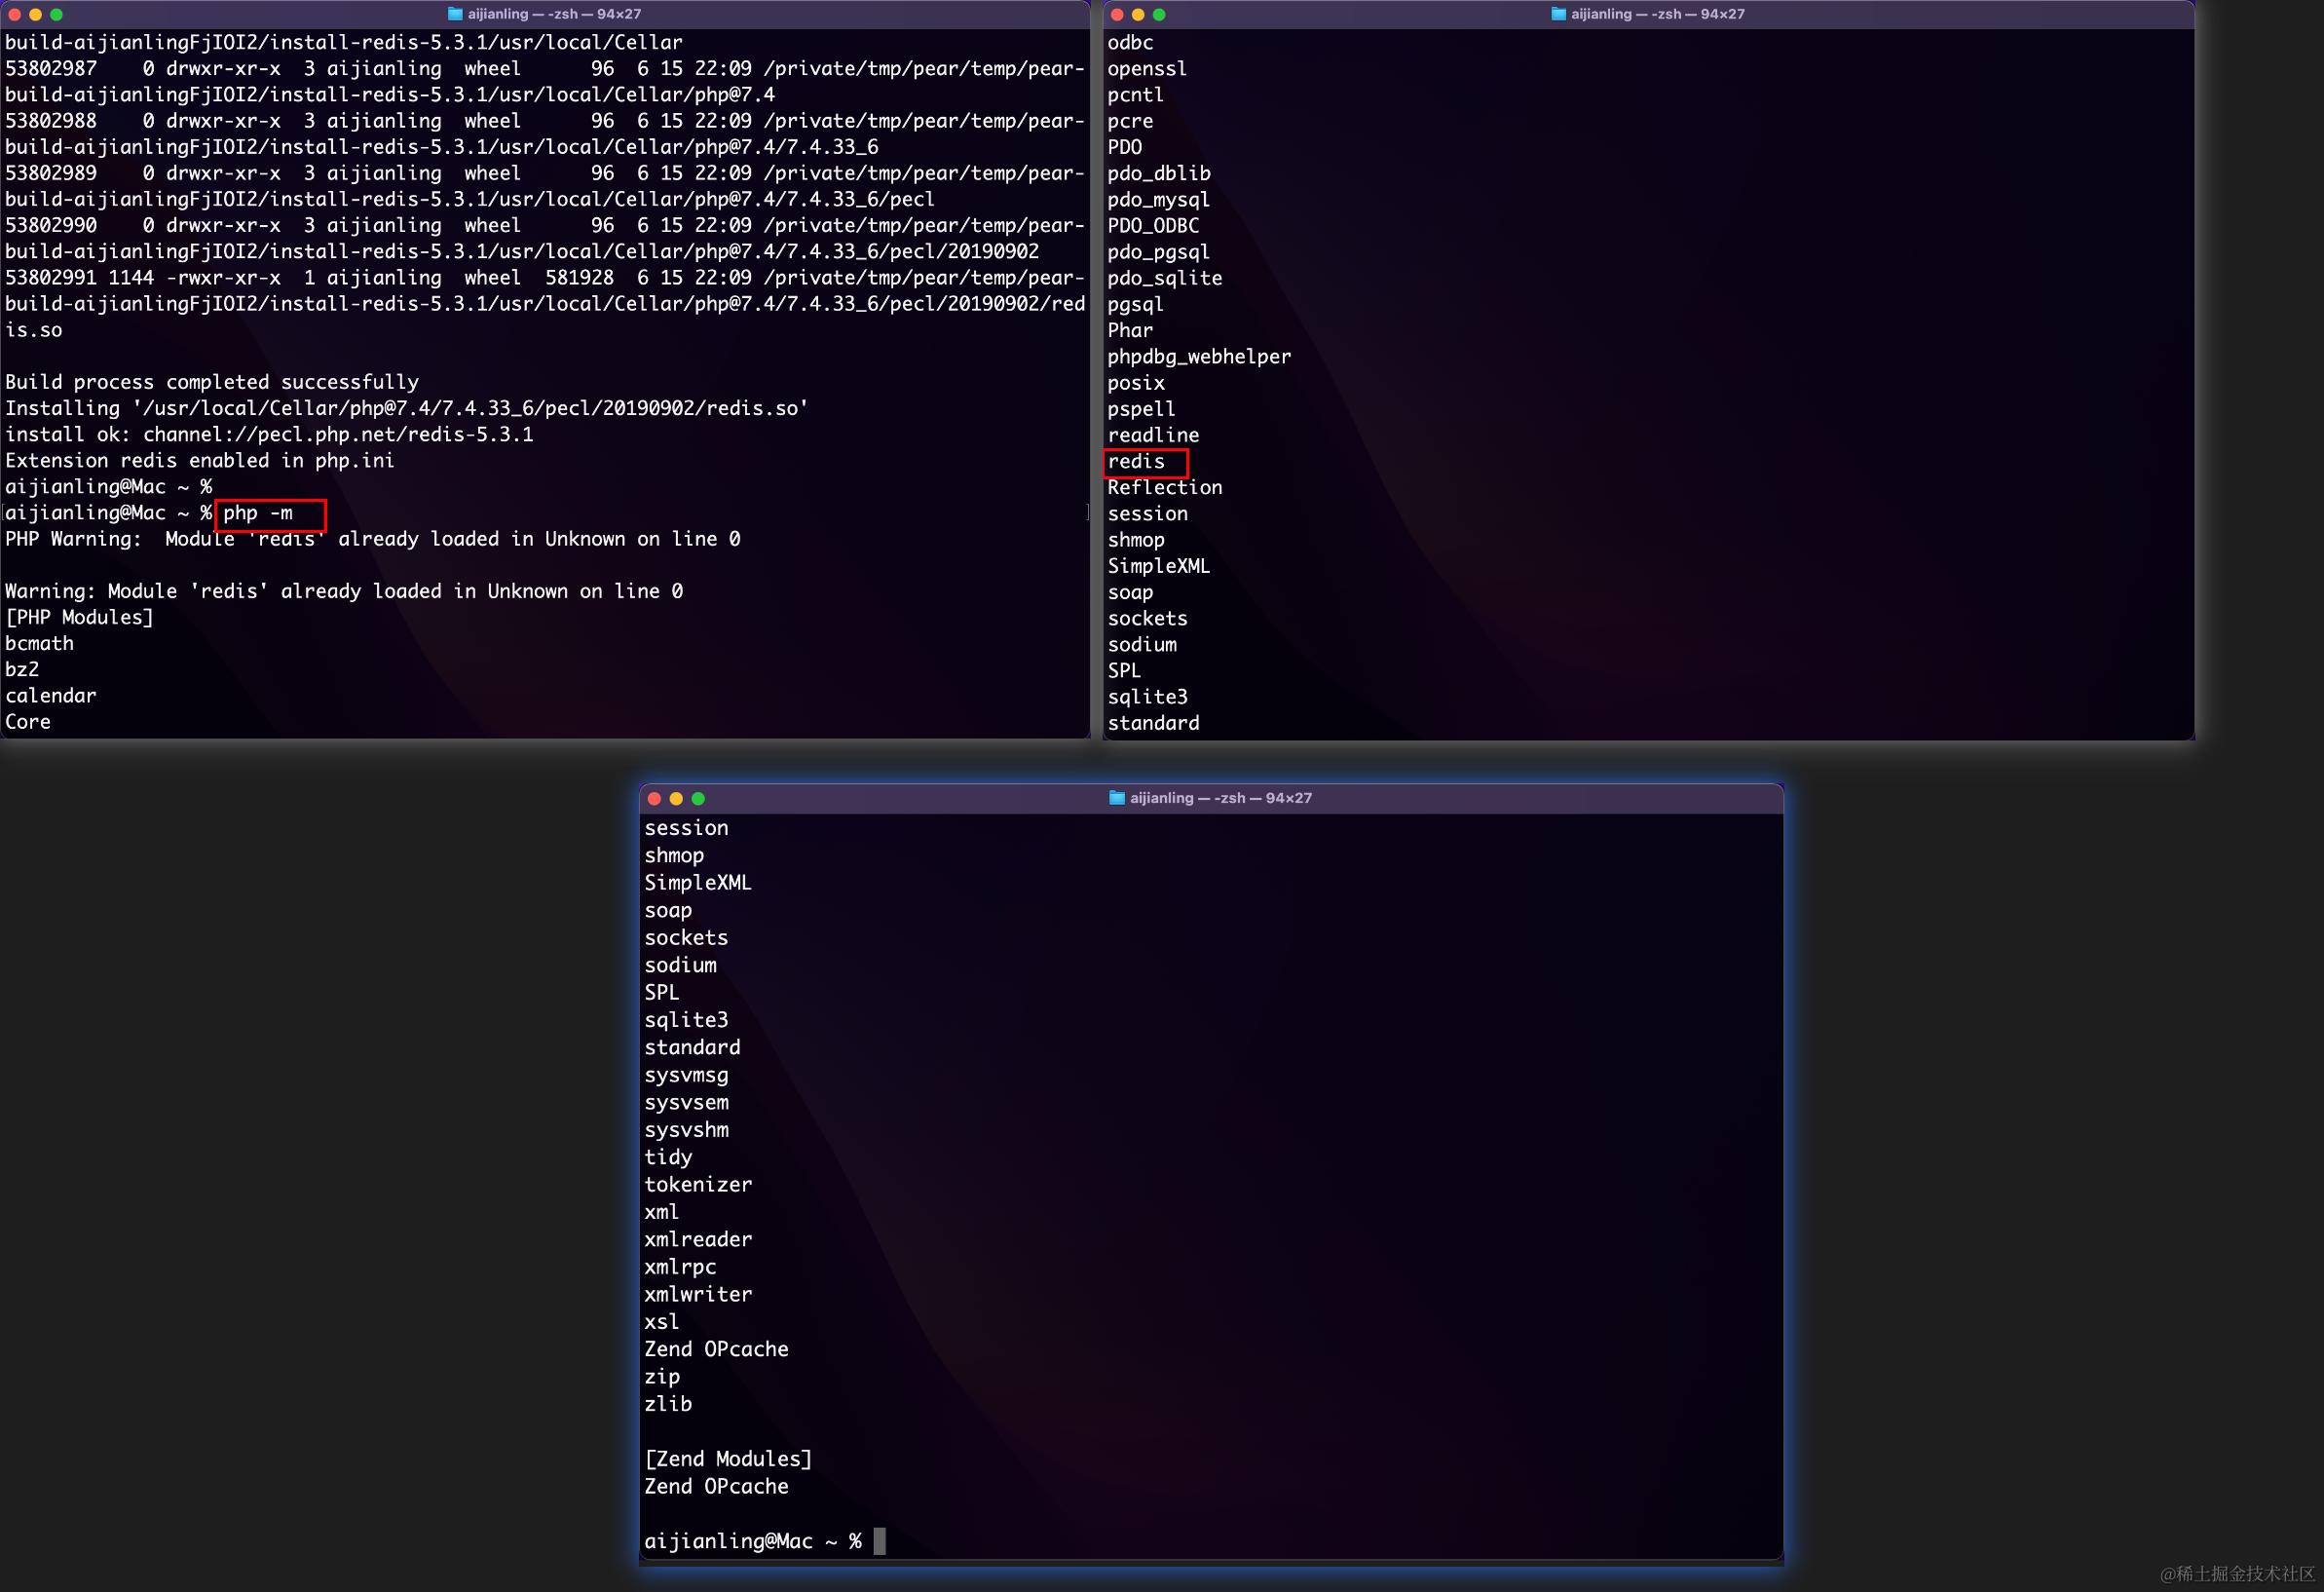Click the cursor at the bottom terminal prompt

click(x=879, y=1541)
